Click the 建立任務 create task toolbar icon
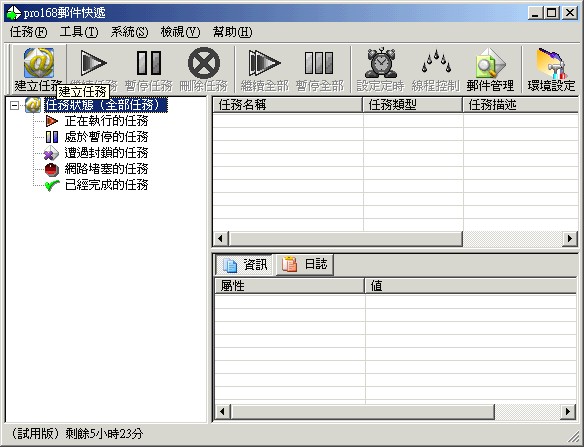The image size is (584, 447). coord(39,63)
